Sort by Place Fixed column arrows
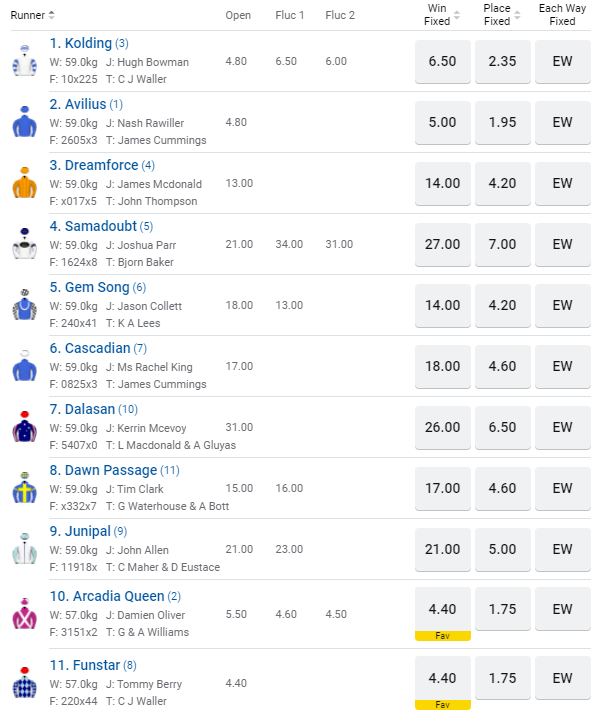This screenshot has height=715, width=604. tap(517, 15)
